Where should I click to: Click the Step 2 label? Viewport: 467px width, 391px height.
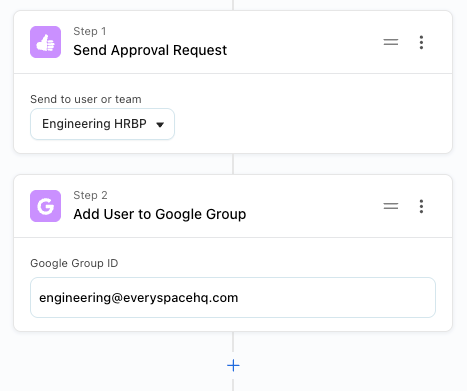tap(90, 195)
